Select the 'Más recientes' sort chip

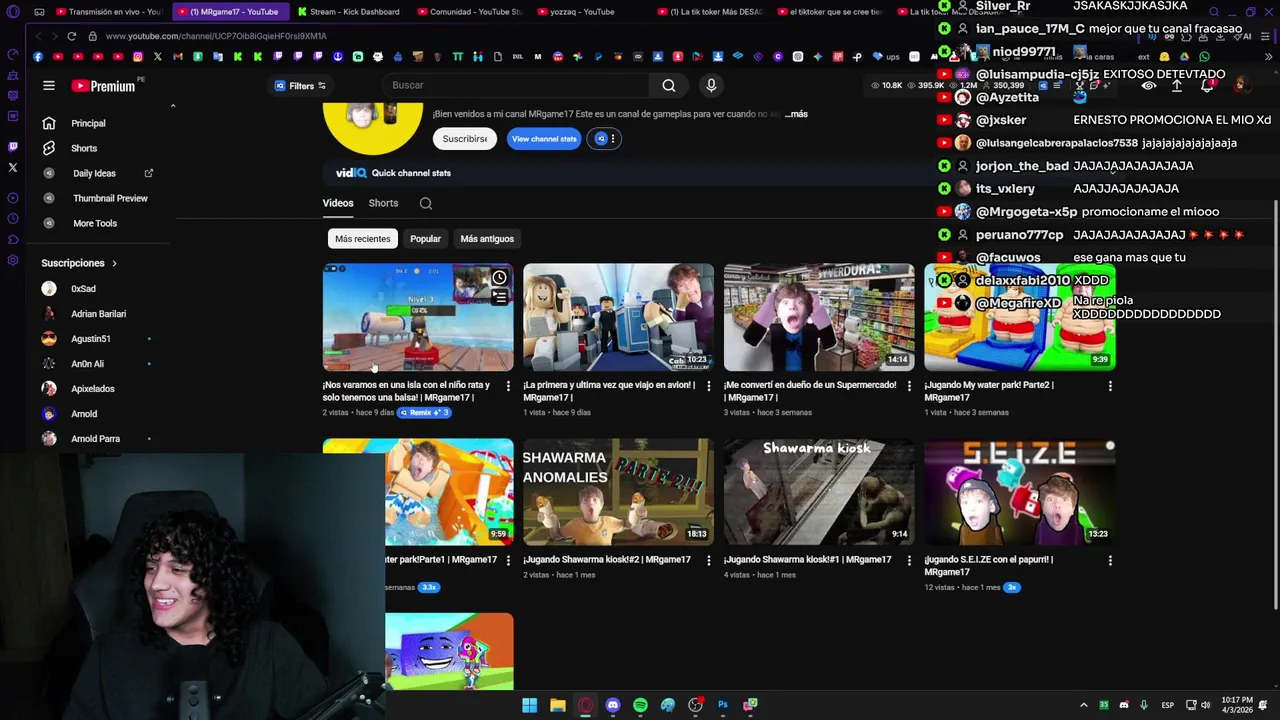tap(362, 239)
